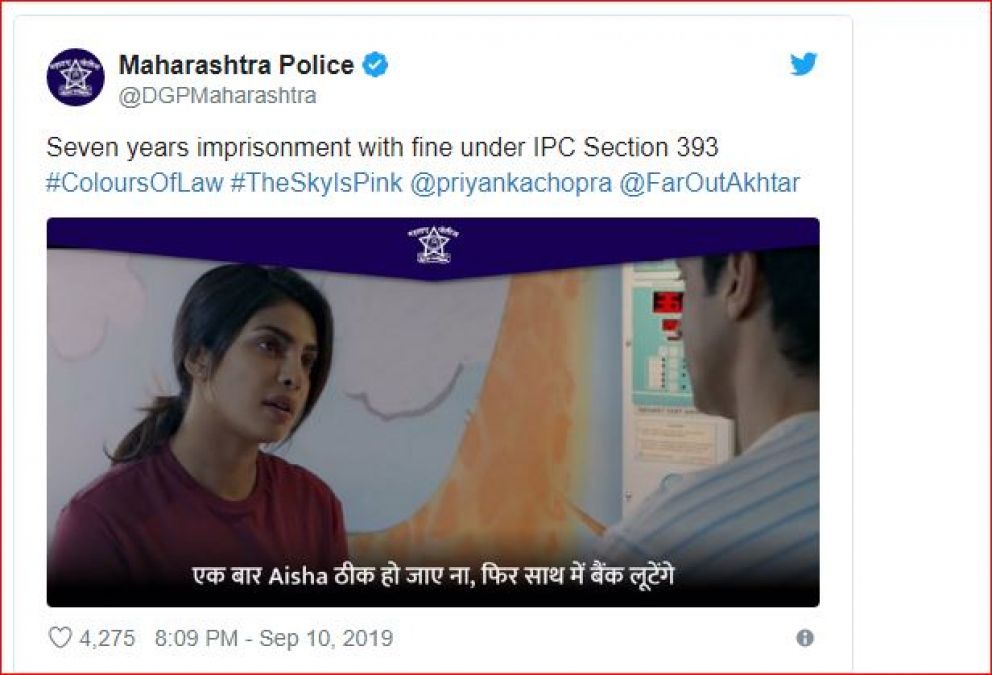Visit the @DGPMaharashtra handle
Image resolution: width=992 pixels, height=675 pixels.
click(x=218, y=96)
